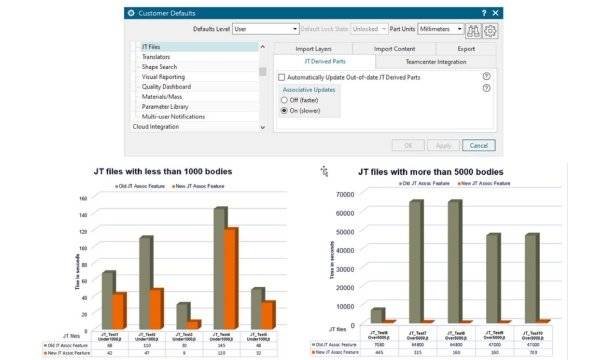This screenshot has width=600, height=360.
Task: Click the Cancel button
Action: 479,145
